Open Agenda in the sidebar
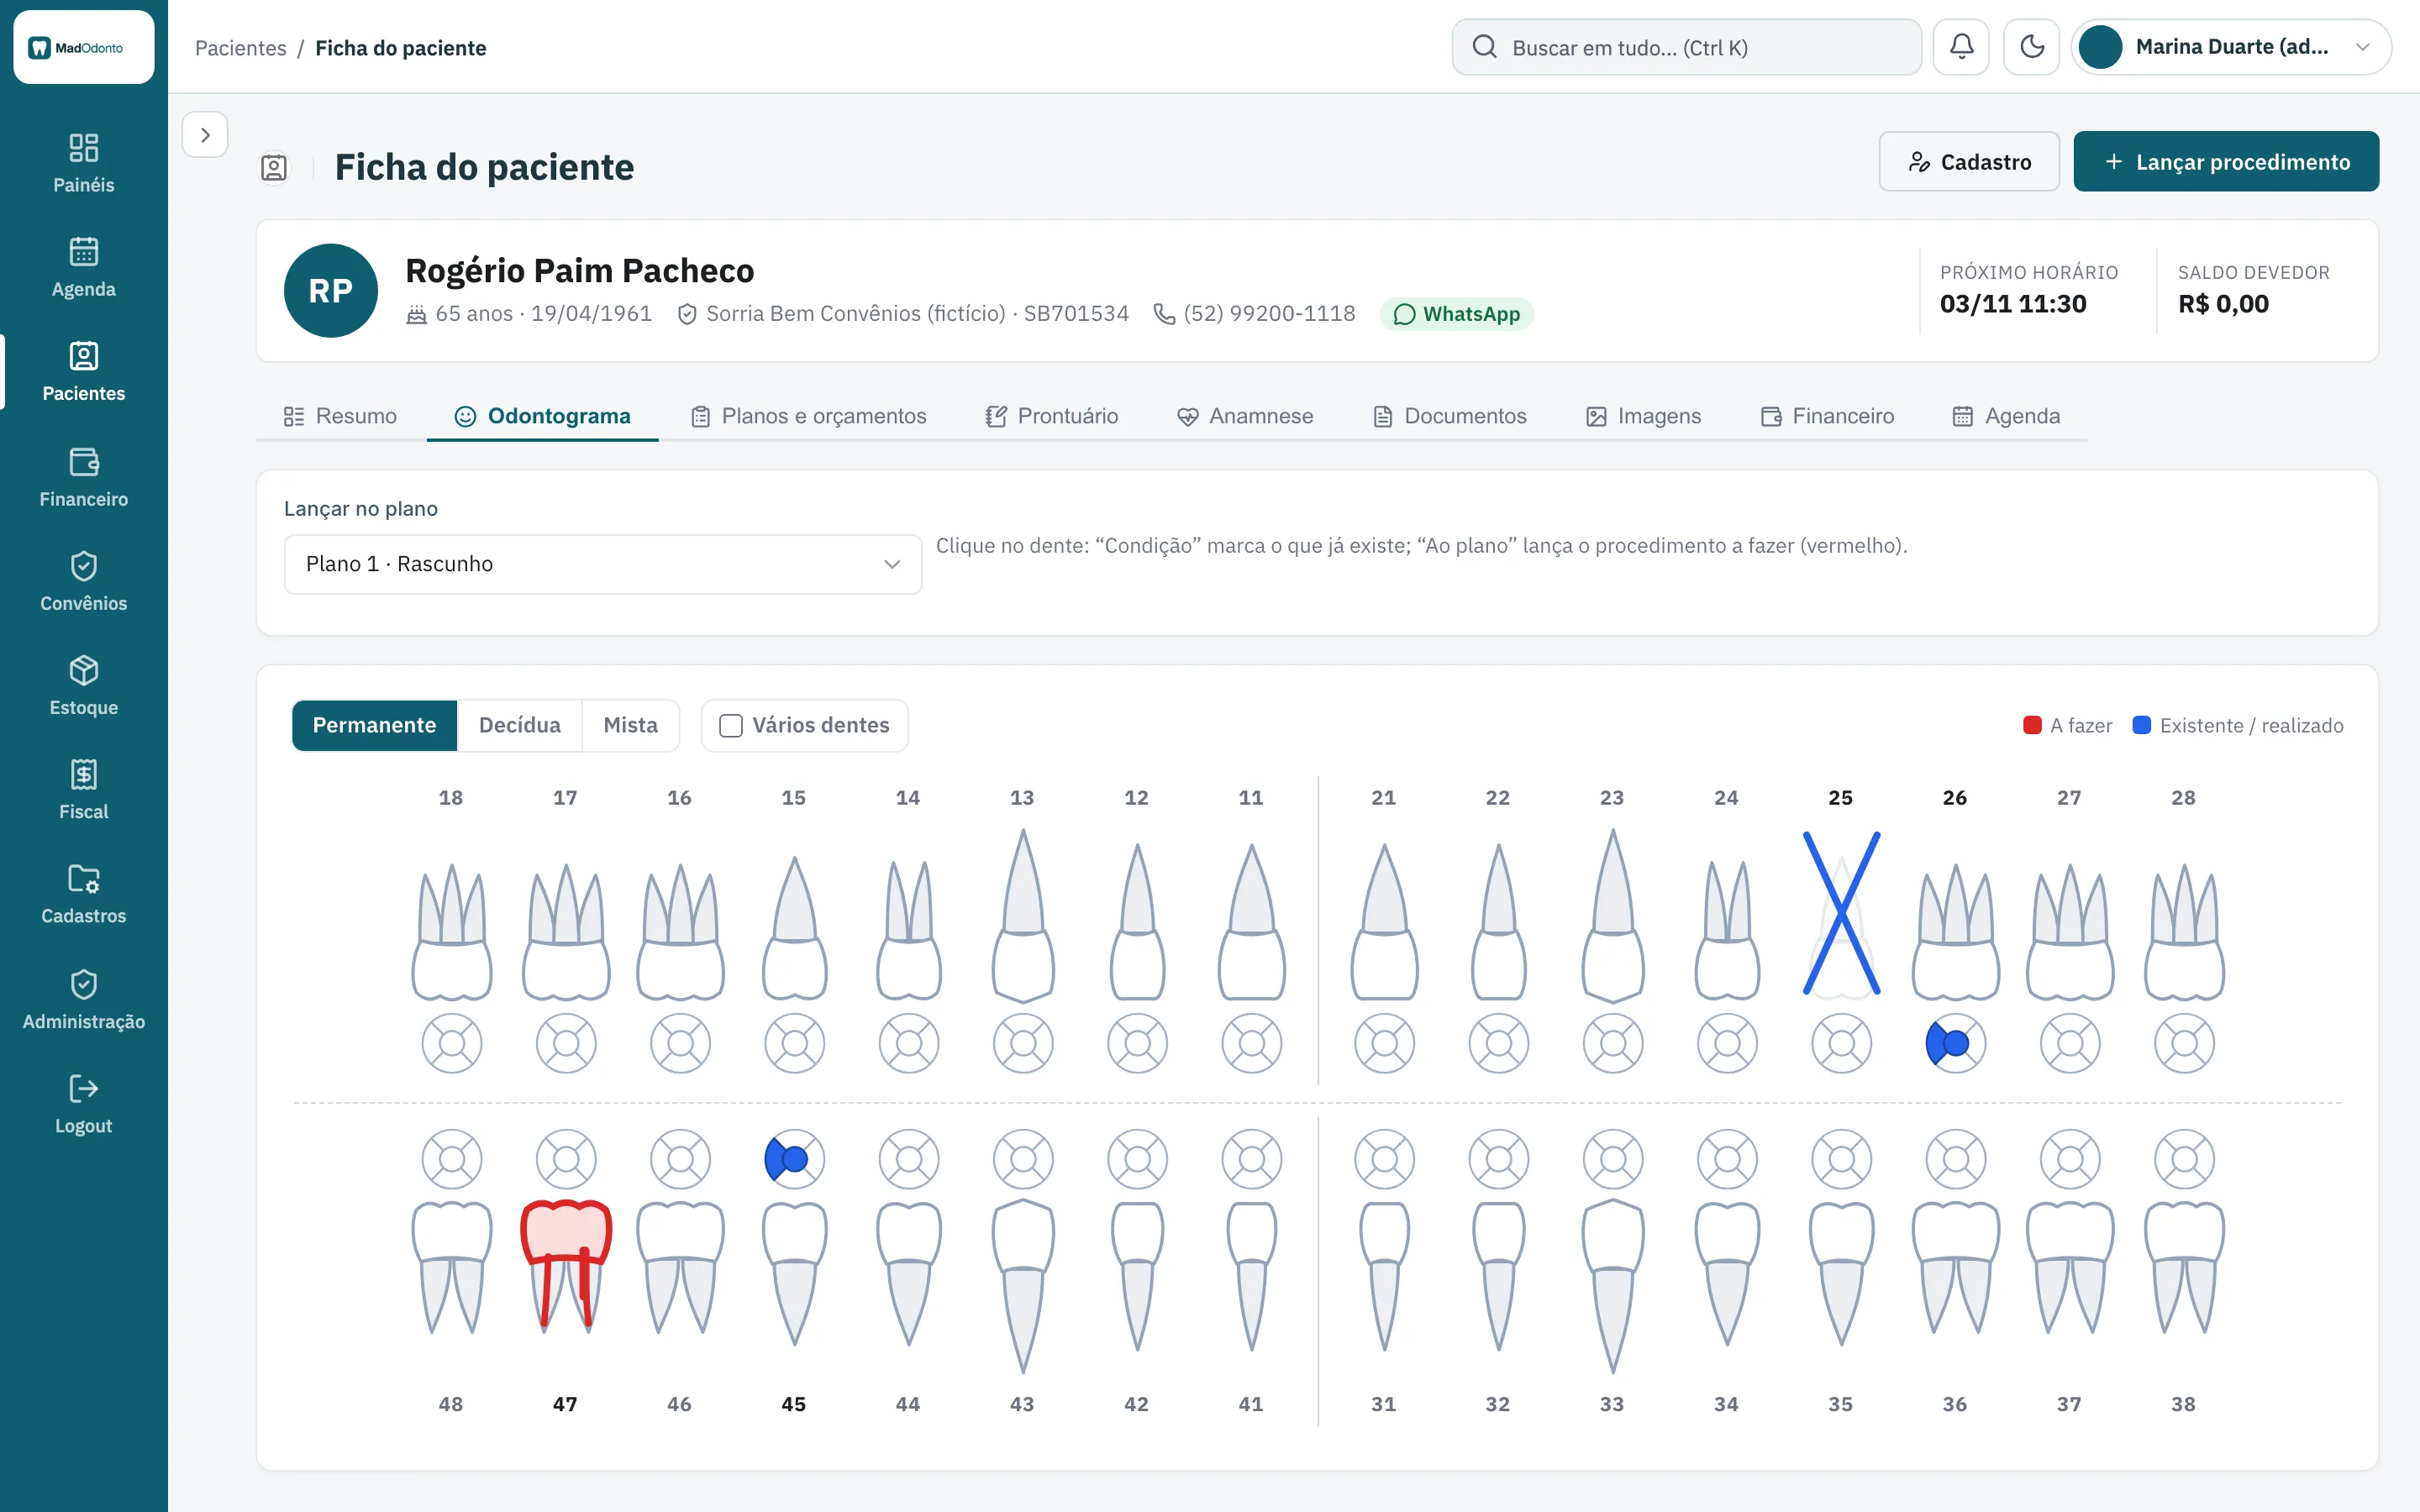 [x=84, y=267]
